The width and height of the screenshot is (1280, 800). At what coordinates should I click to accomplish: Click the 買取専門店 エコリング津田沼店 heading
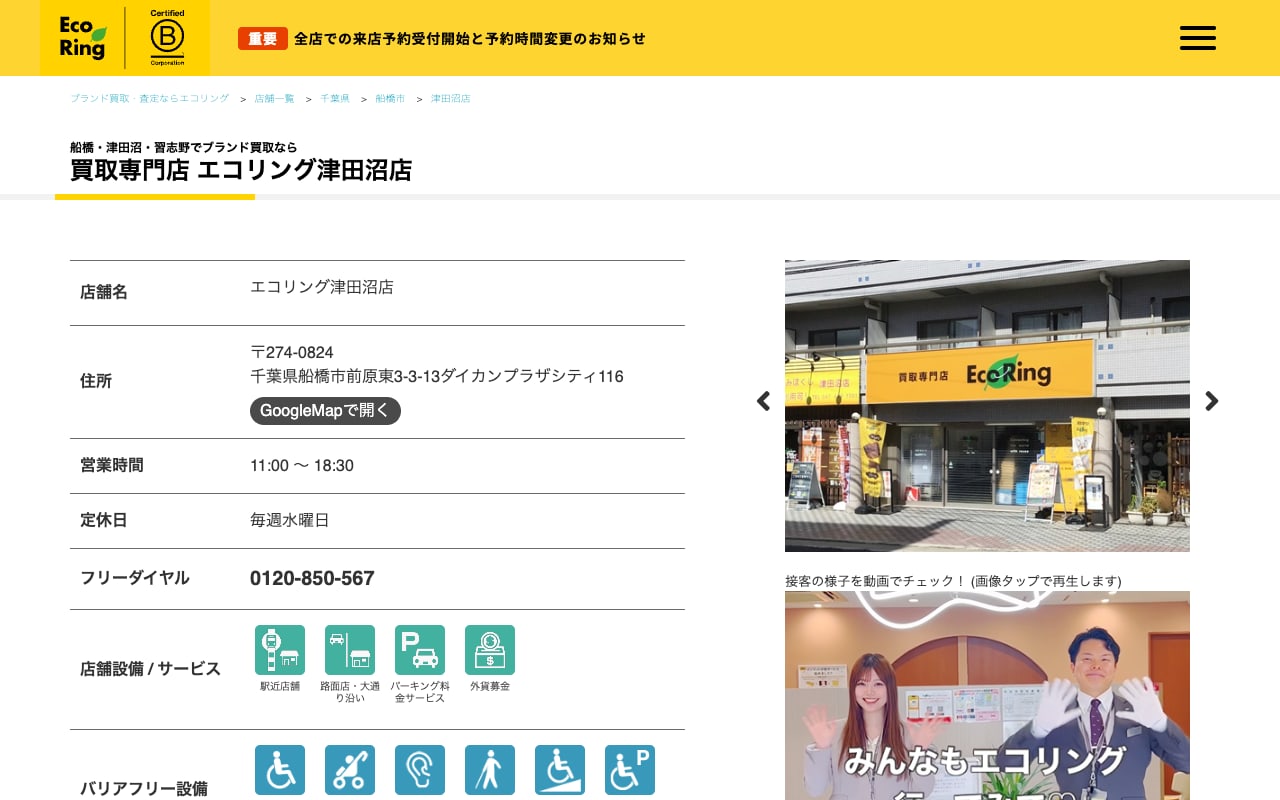click(241, 170)
